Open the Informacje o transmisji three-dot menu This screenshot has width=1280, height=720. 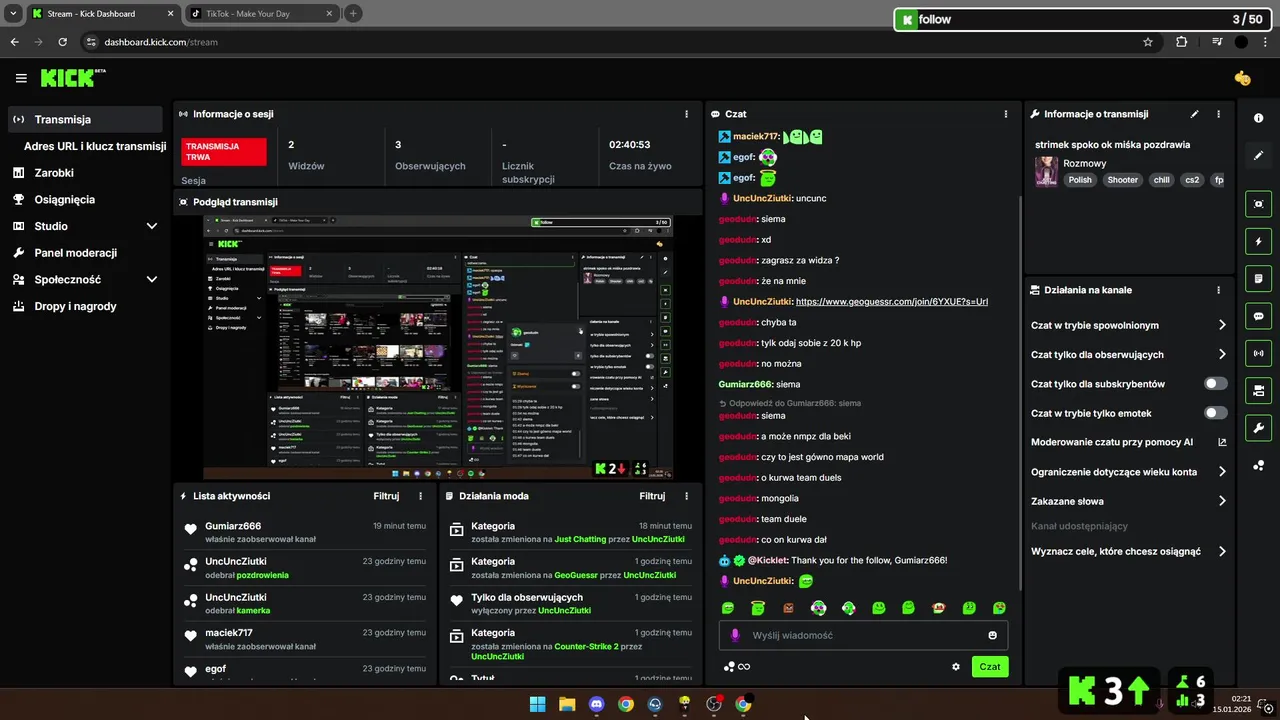[x=1218, y=114]
